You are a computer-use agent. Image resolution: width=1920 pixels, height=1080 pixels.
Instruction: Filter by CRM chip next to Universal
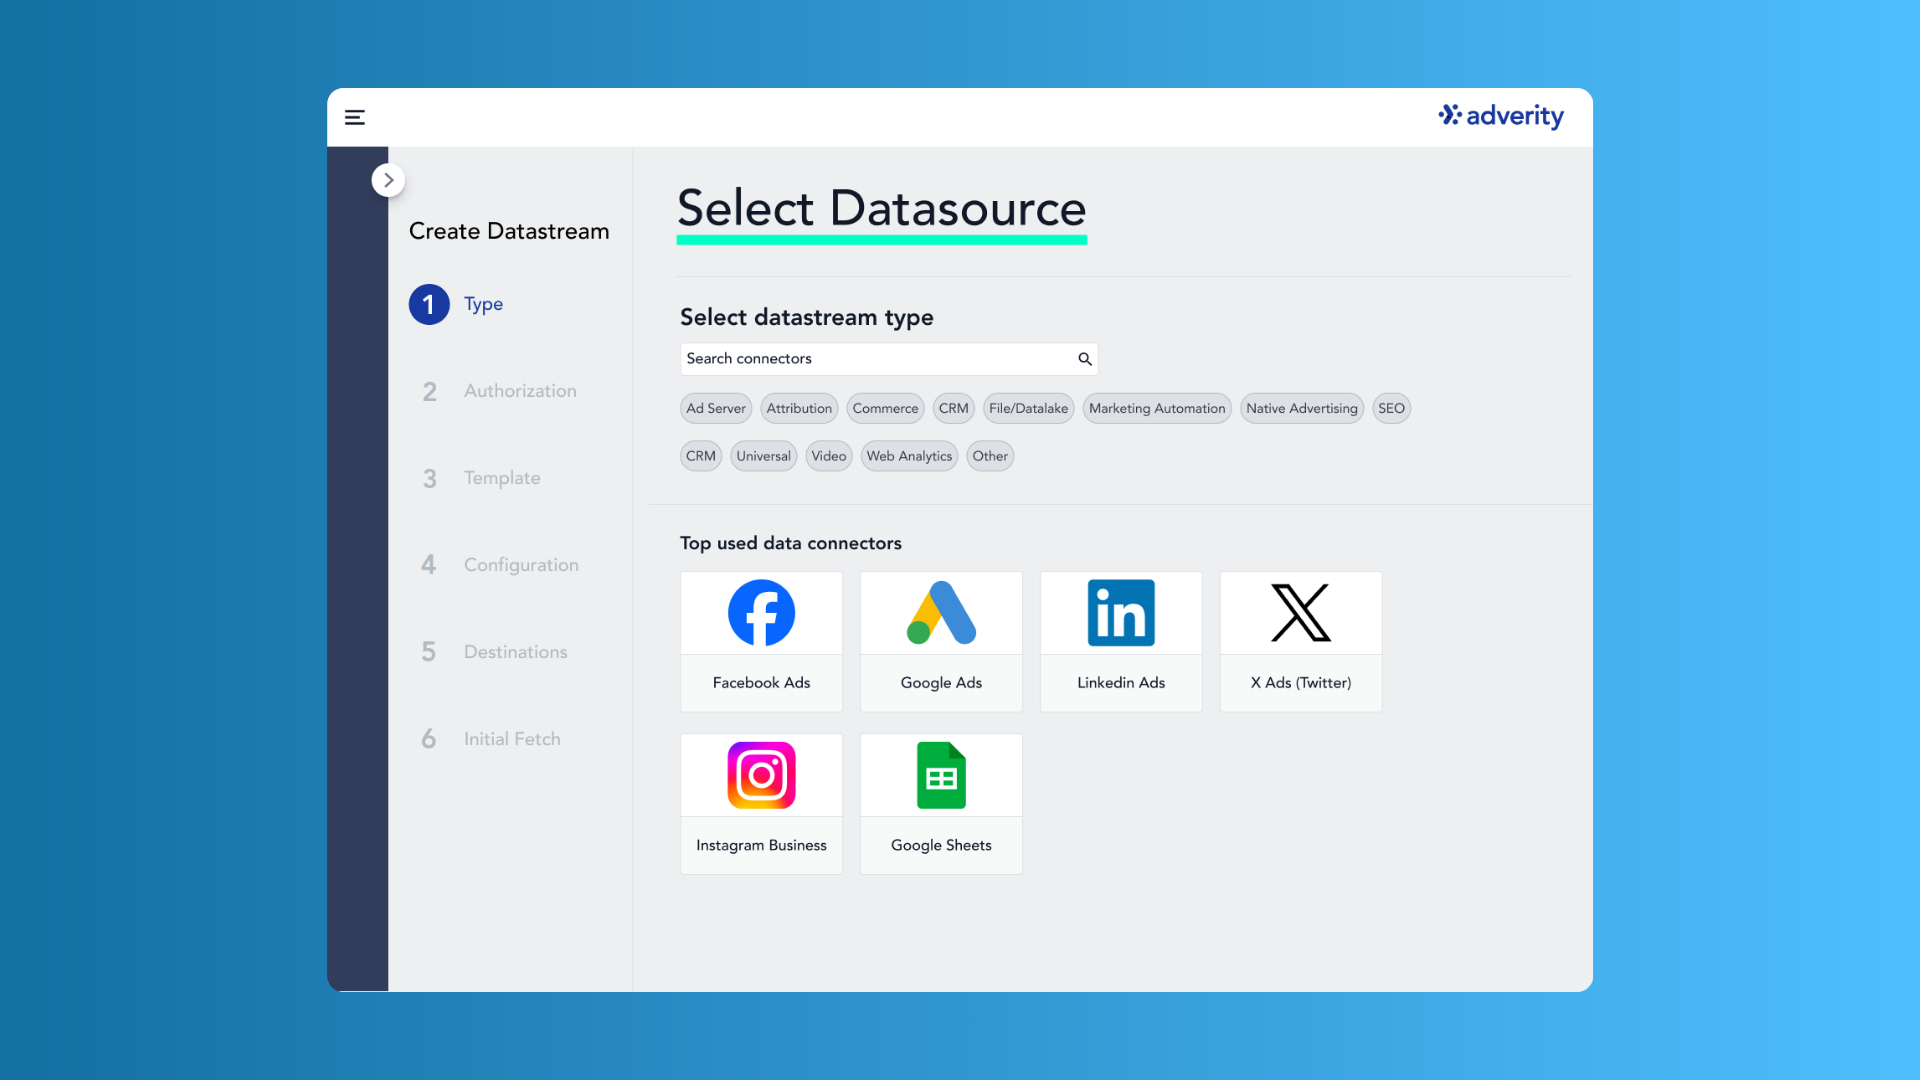[701, 456]
